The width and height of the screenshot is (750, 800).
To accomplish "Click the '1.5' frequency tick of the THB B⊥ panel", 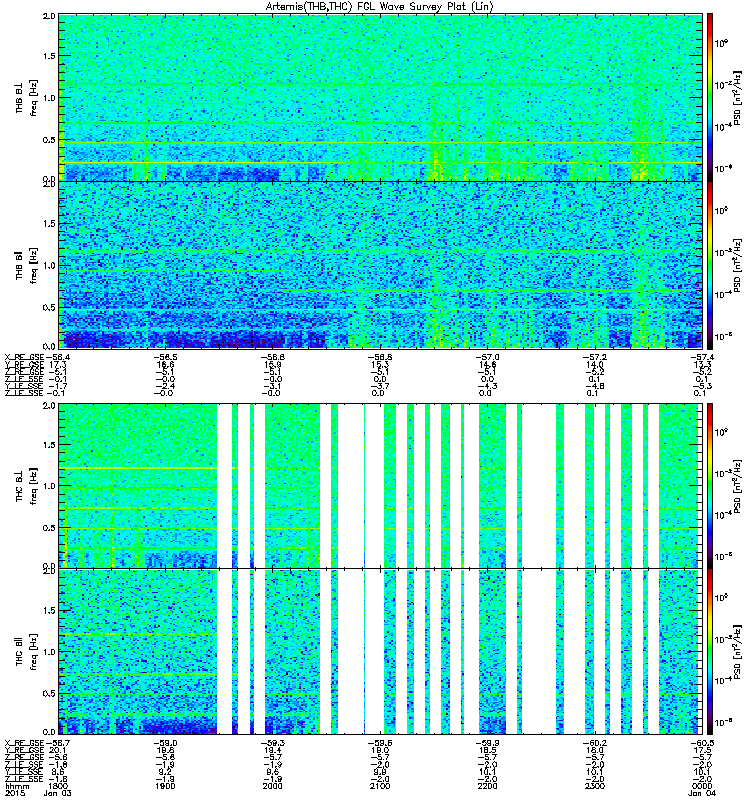I will tap(49, 56).
